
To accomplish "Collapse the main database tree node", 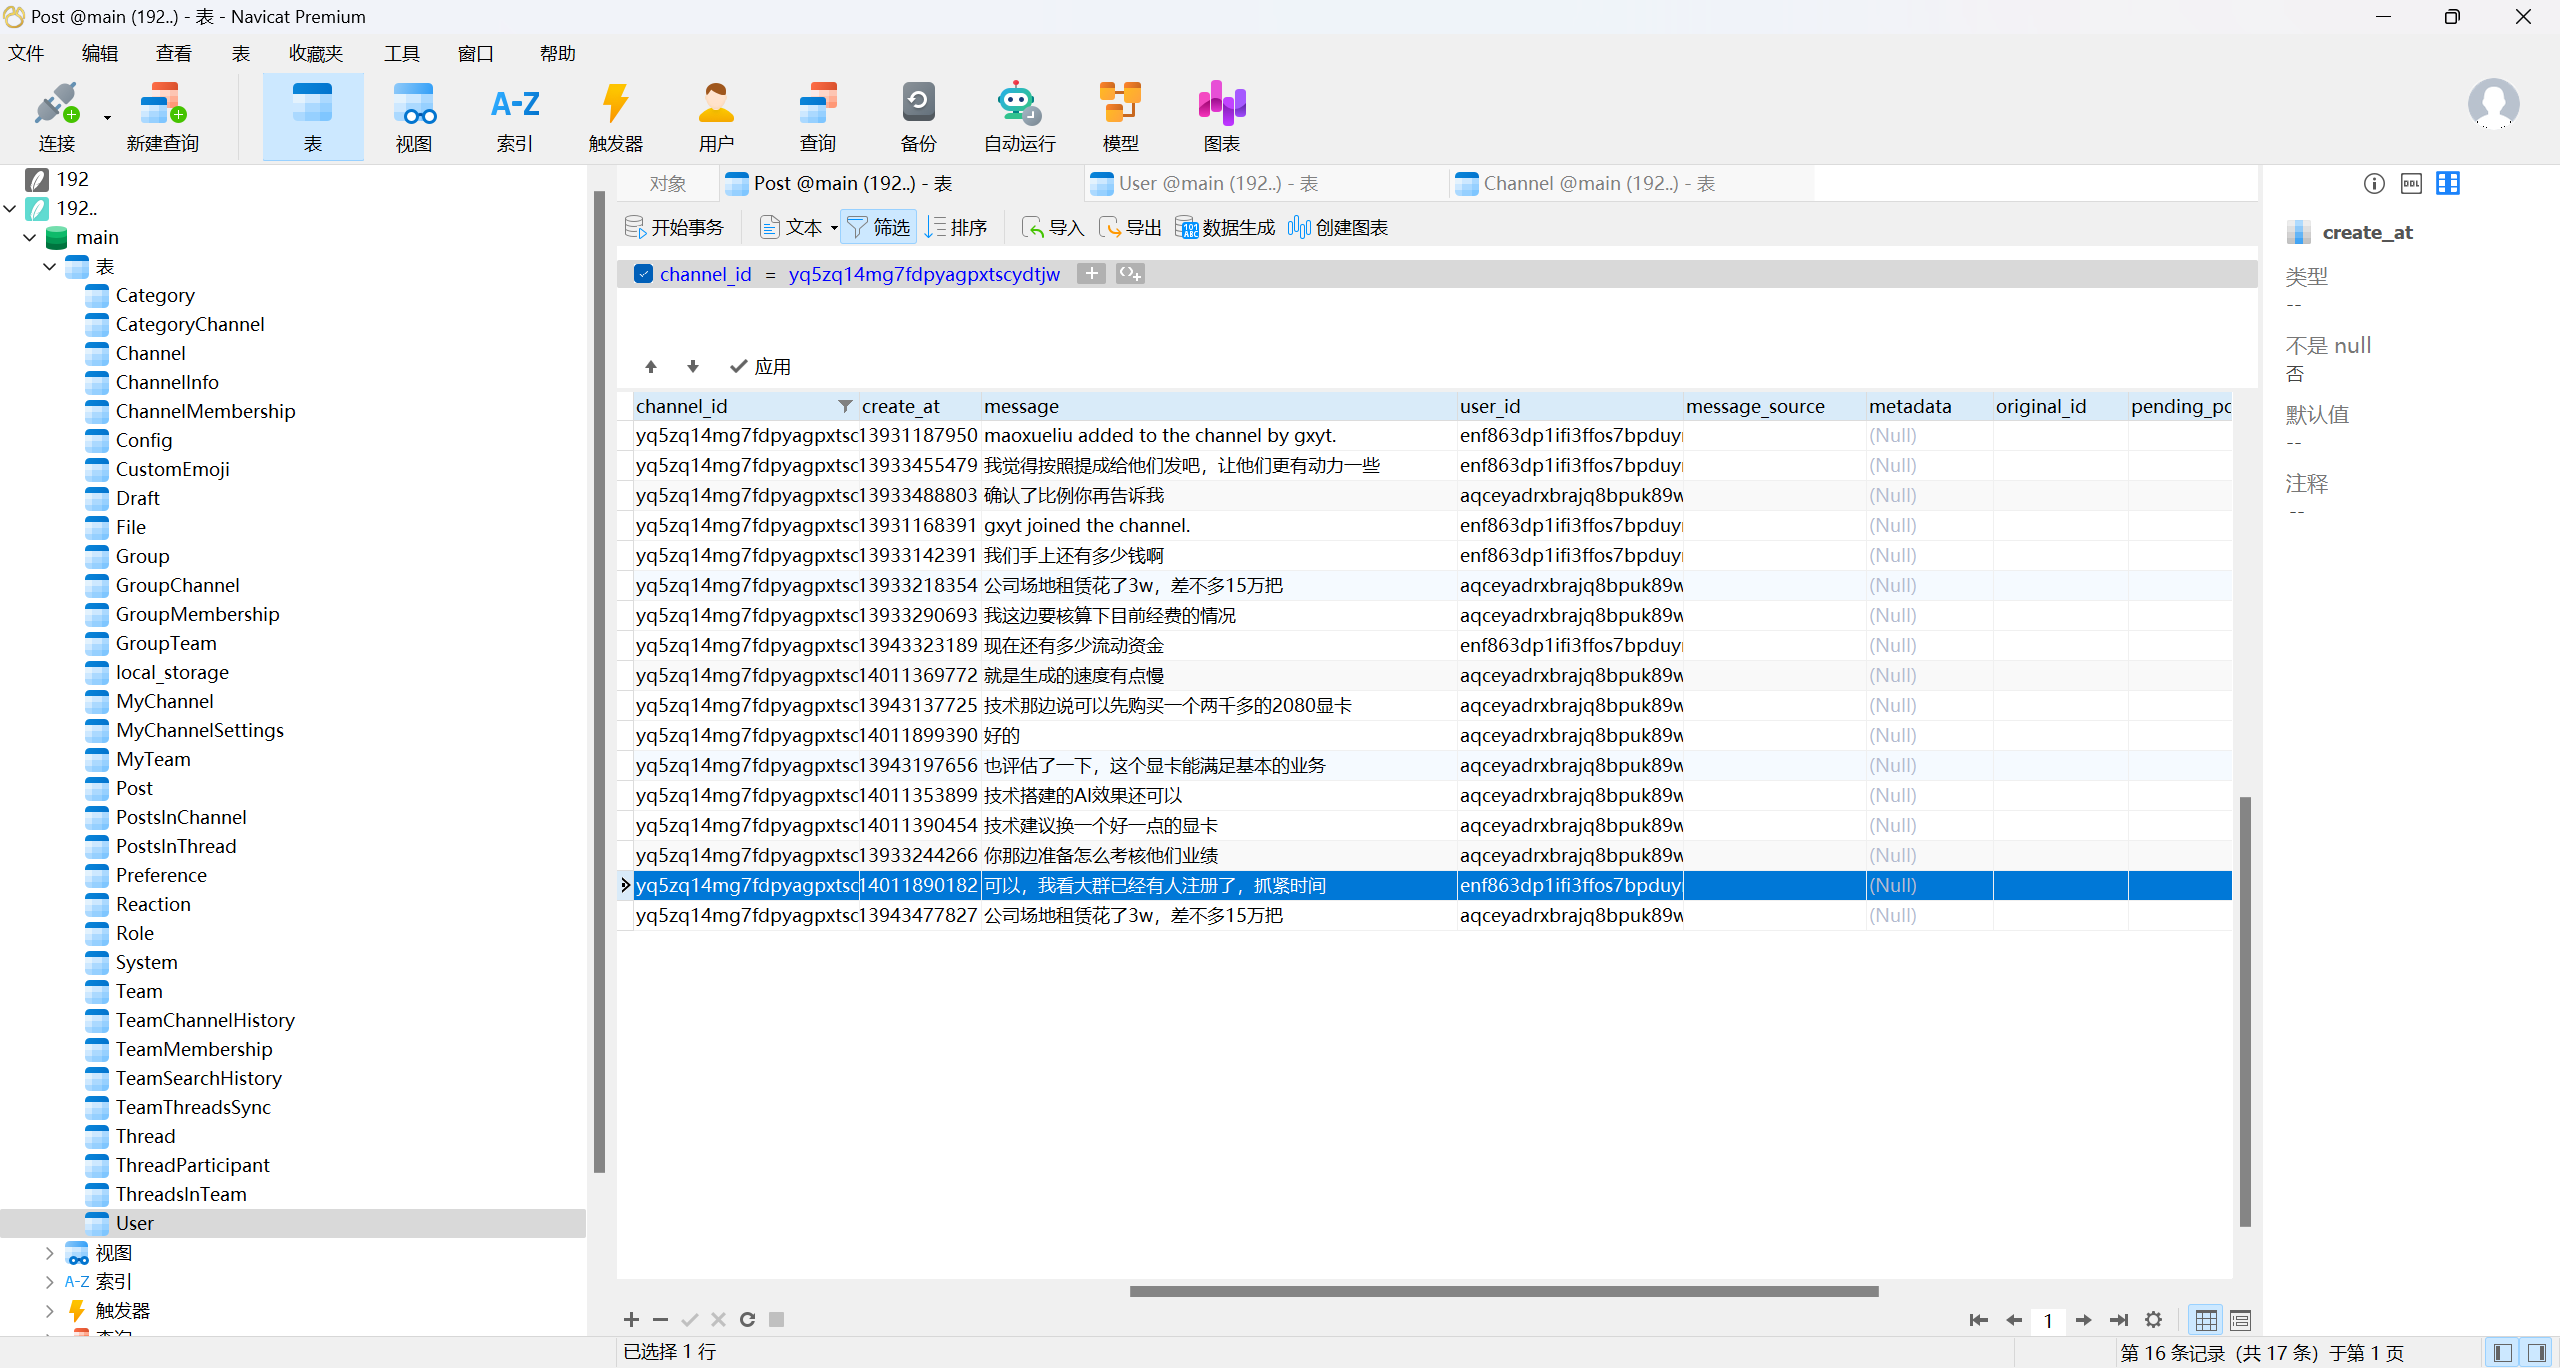I will [29, 238].
